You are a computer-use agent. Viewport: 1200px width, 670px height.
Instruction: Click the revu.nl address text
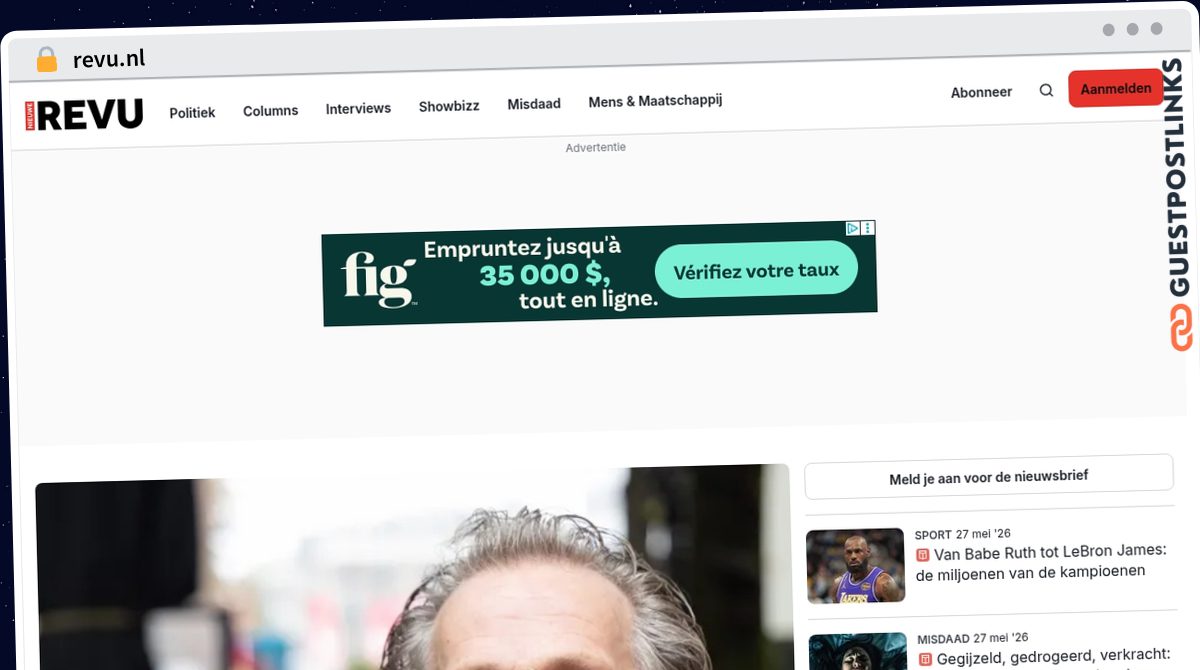109,59
